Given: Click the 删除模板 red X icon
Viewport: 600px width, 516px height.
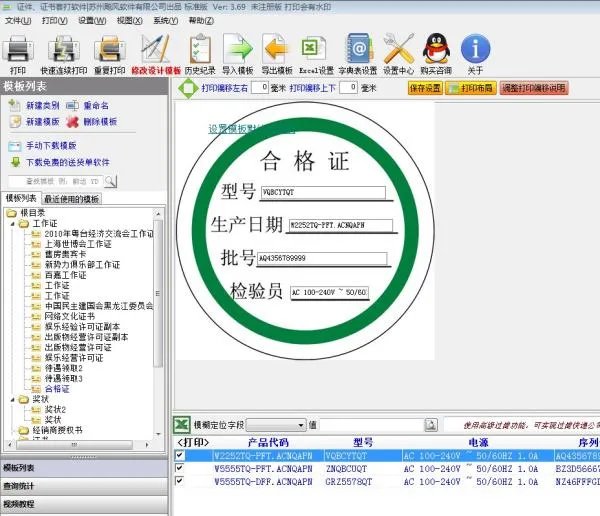Looking at the screenshot, I should [72, 122].
